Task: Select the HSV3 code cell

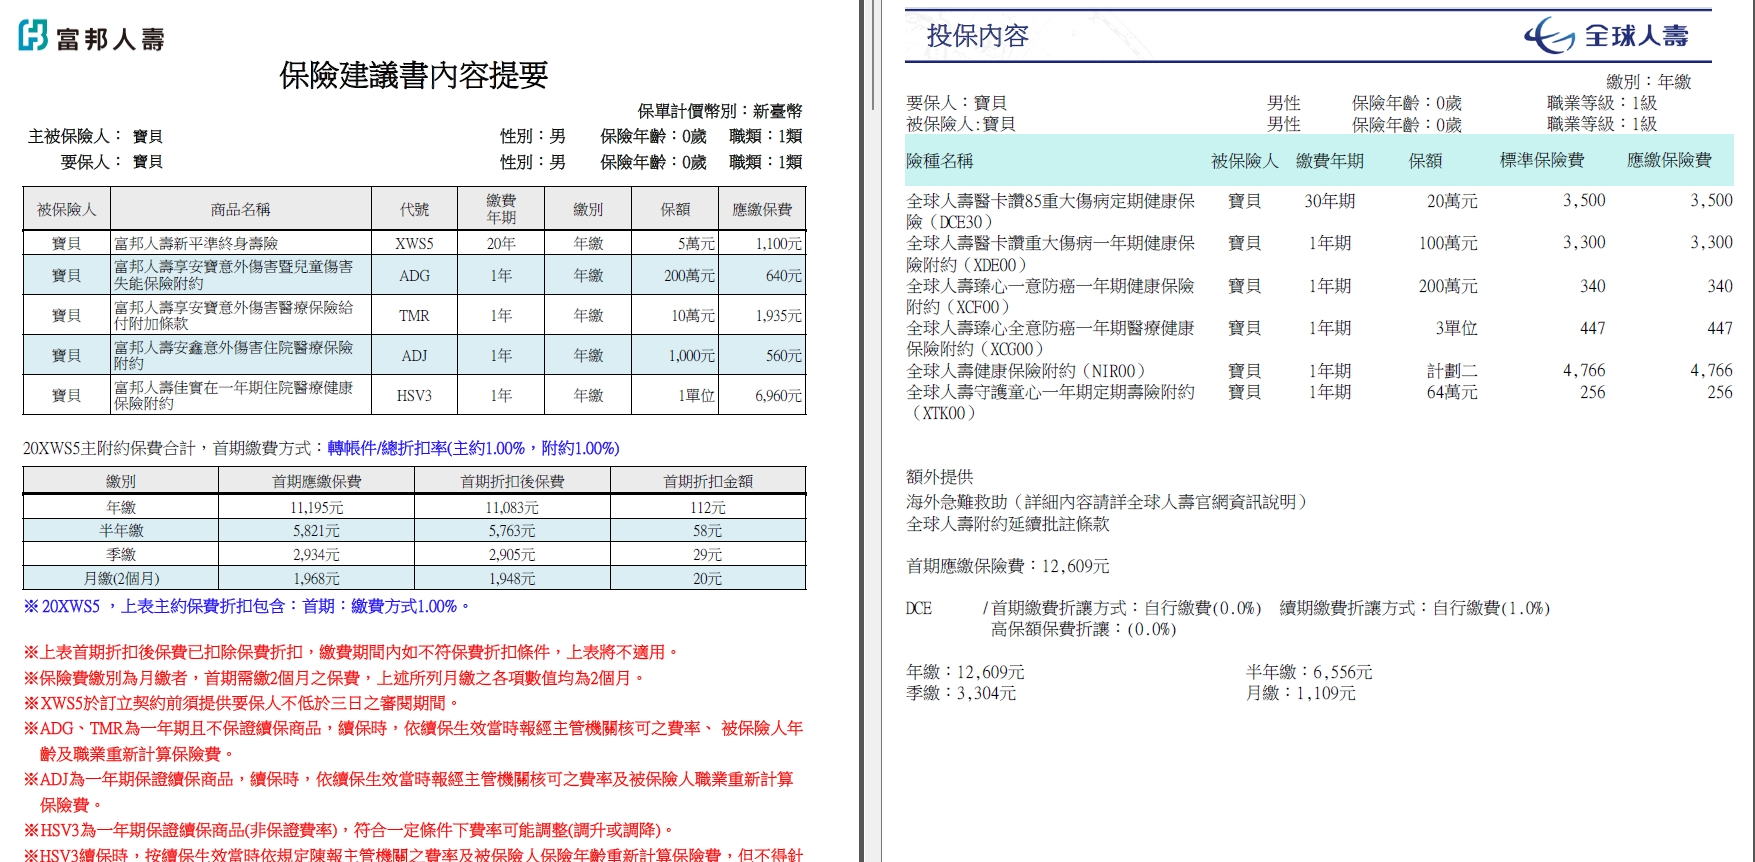Action: tap(414, 395)
